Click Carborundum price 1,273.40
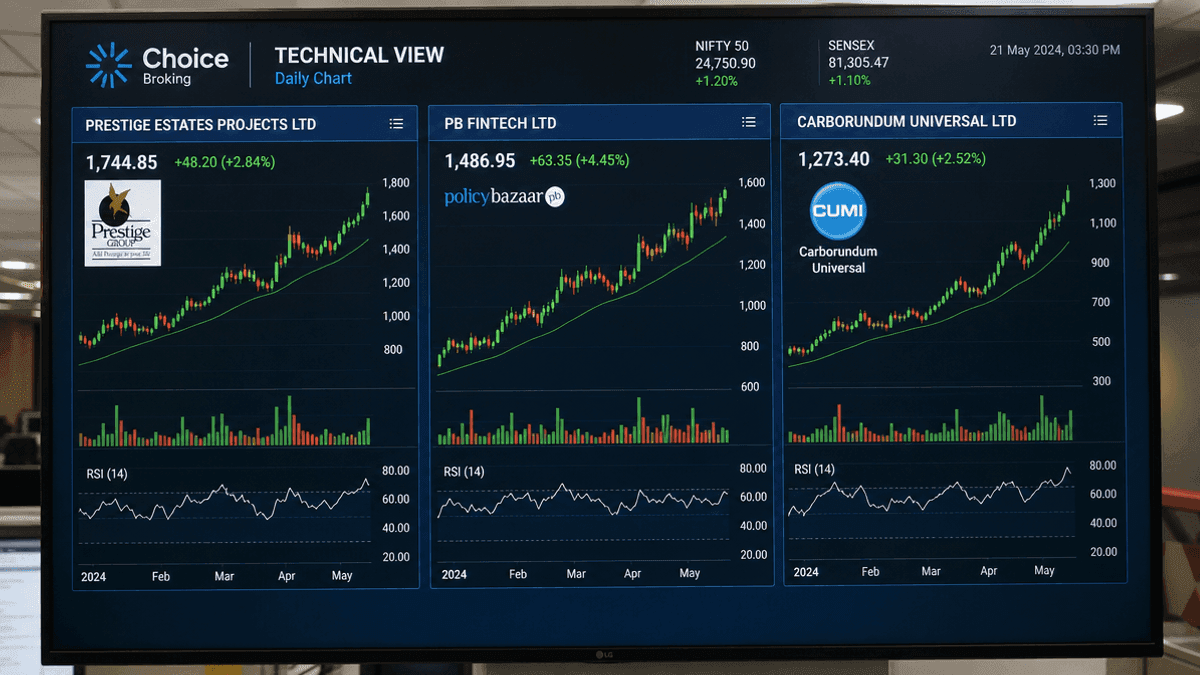Image resolution: width=1200 pixels, height=675 pixels. point(834,159)
